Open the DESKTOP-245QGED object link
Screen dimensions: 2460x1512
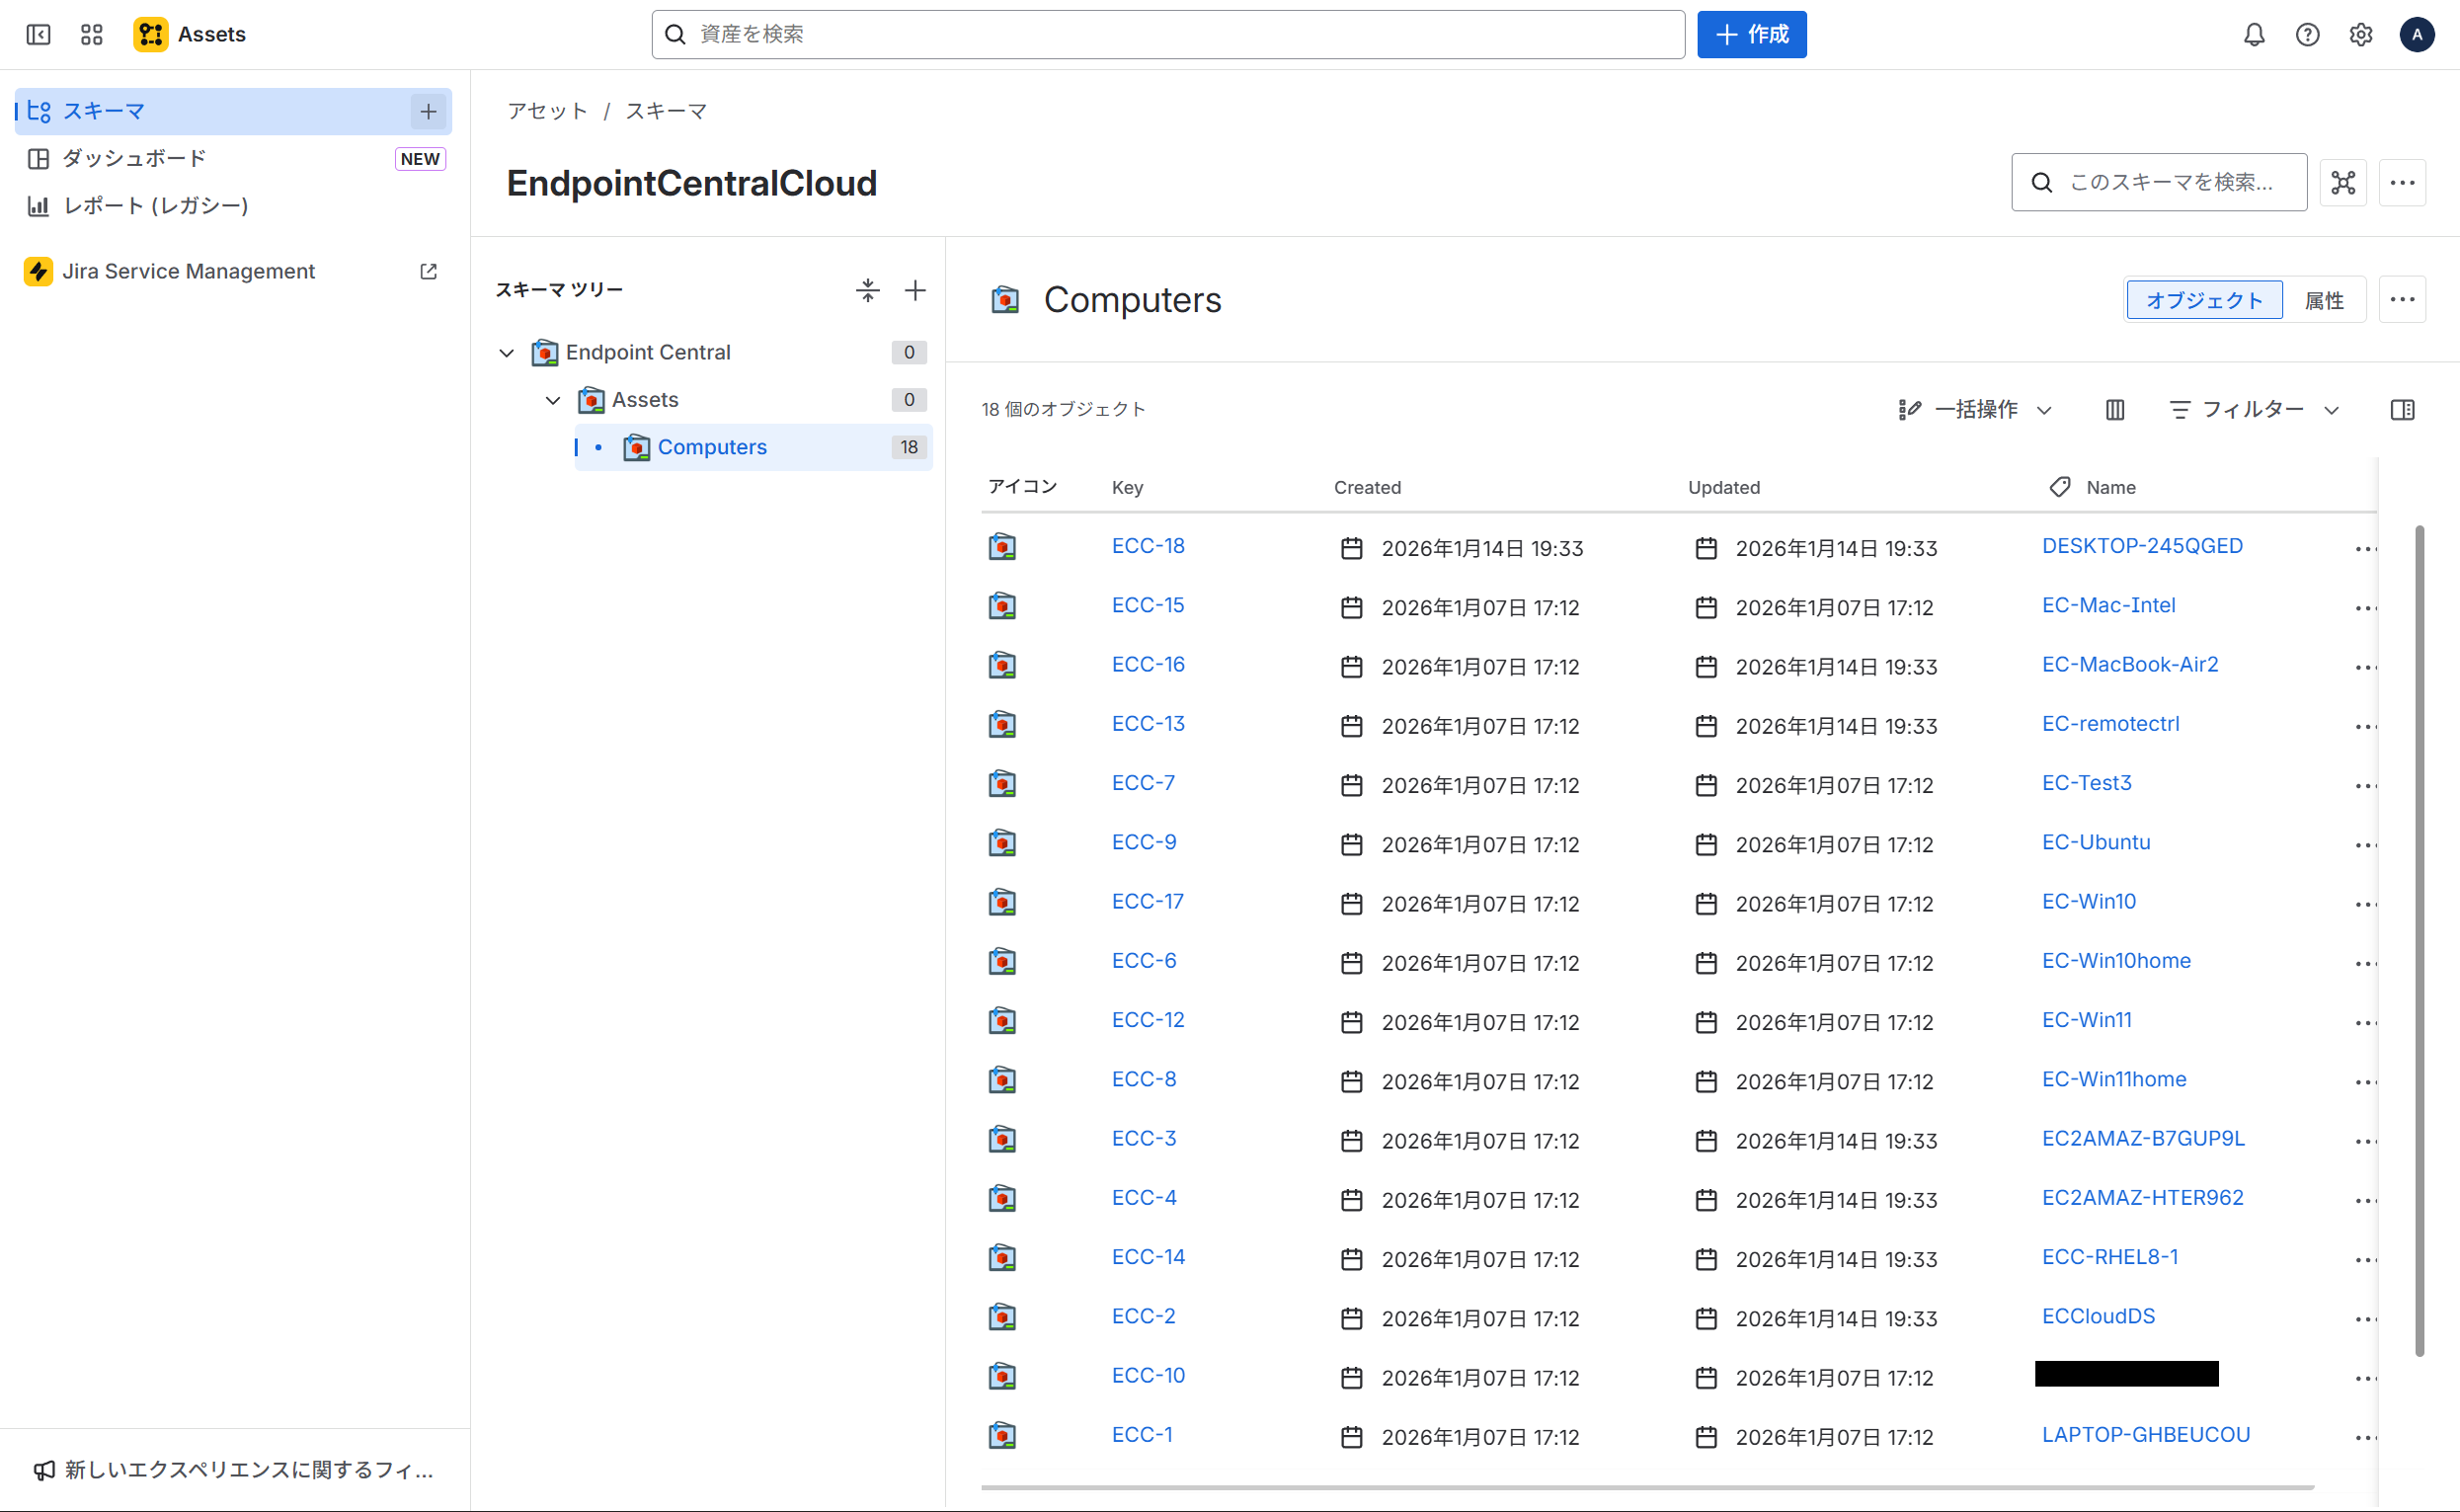pos(2142,546)
